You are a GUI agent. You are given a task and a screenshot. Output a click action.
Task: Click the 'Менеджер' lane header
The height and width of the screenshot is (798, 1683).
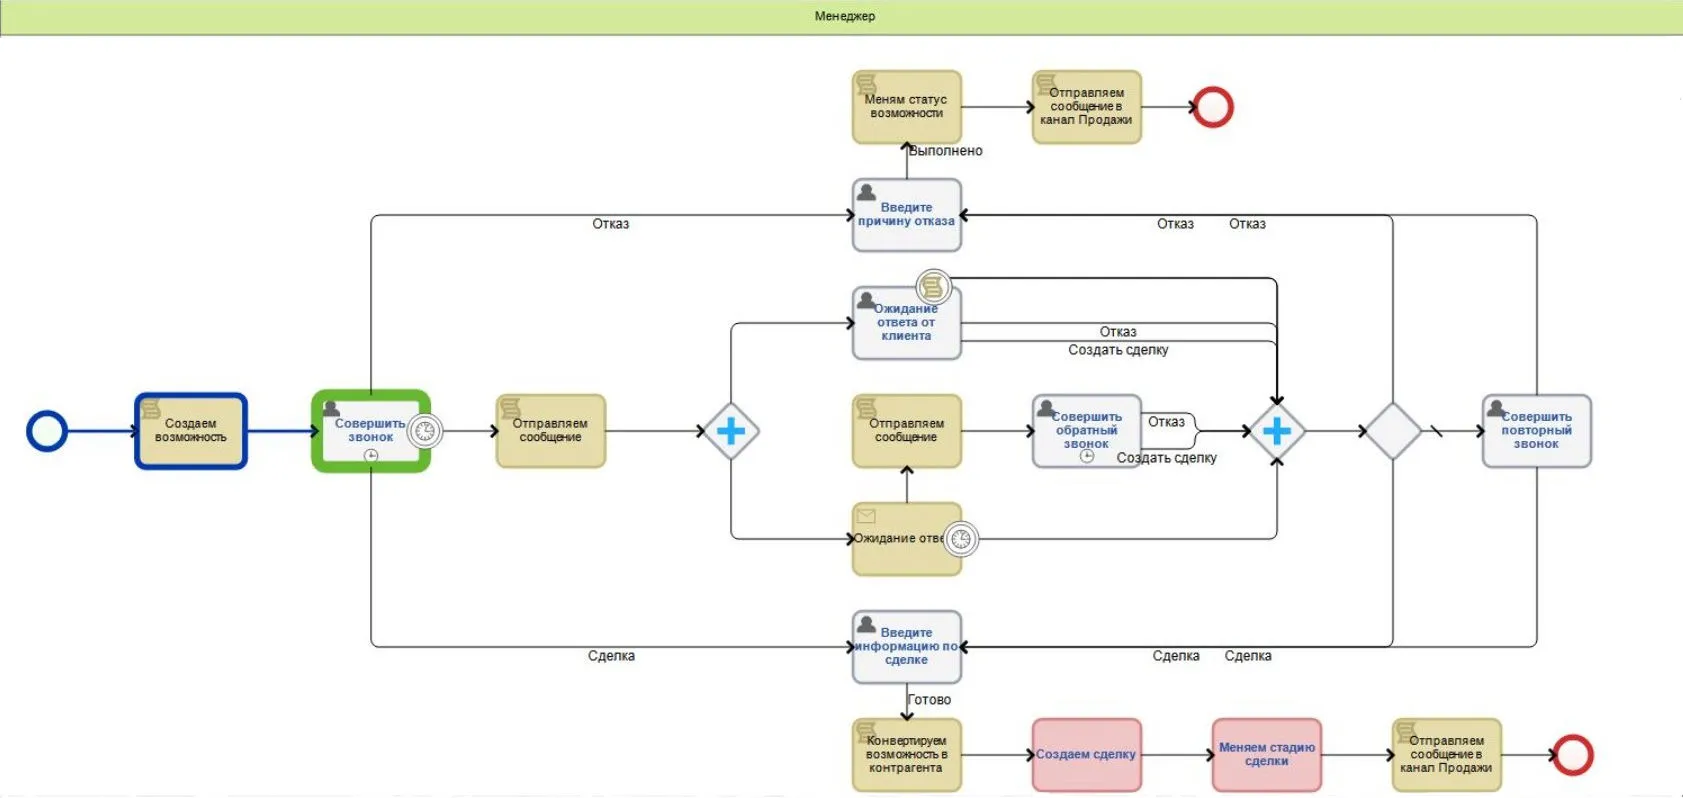point(843,16)
